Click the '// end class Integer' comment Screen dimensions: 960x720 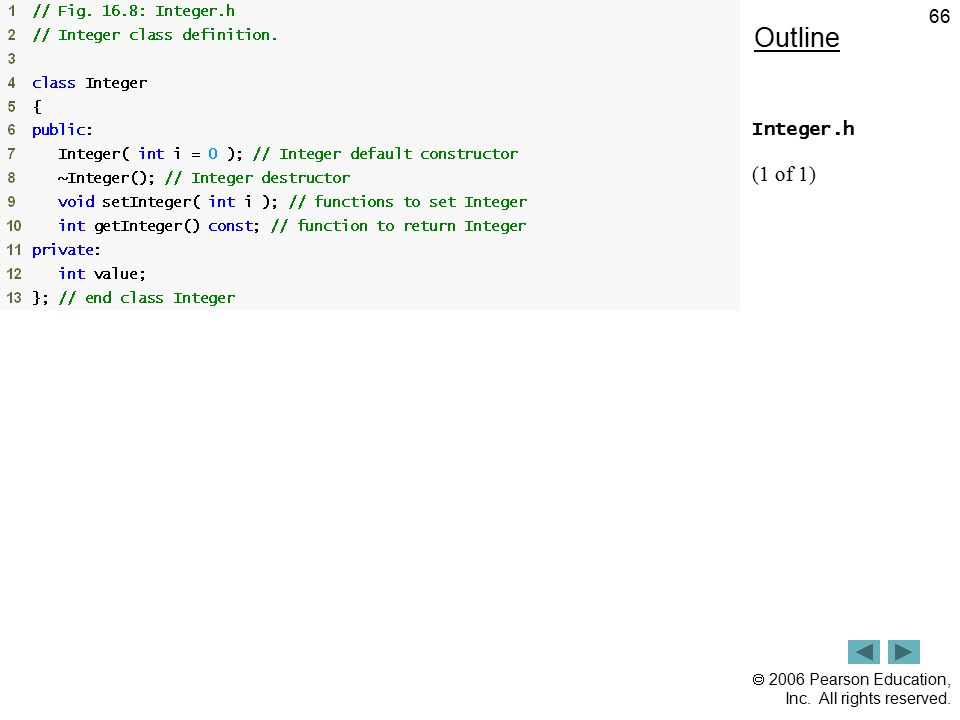pyautogui.click(x=147, y=298)
